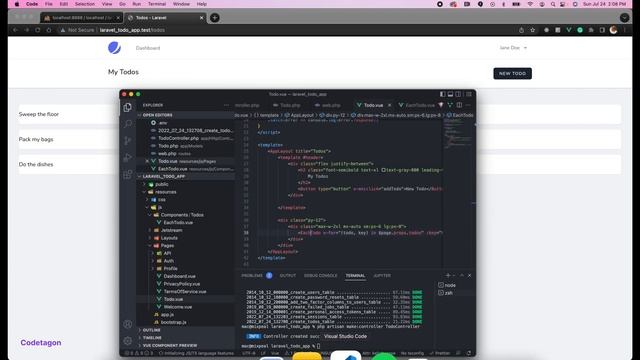
Task: Toggle panel layout icon in VS Code title bar
Action: tap(450, 94)
